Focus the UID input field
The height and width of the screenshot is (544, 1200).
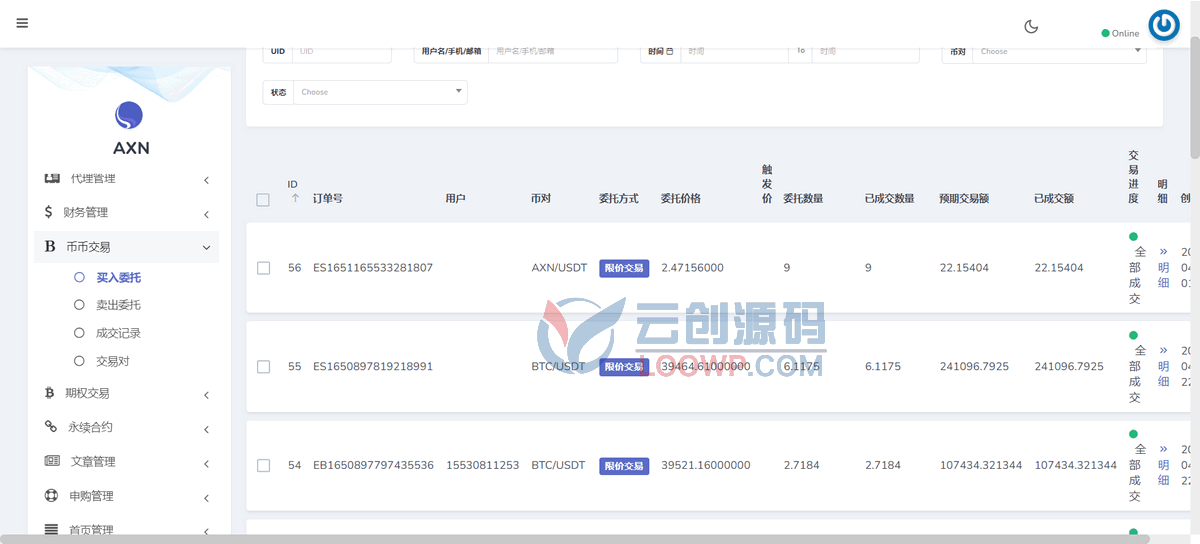[x=342, y=51]
